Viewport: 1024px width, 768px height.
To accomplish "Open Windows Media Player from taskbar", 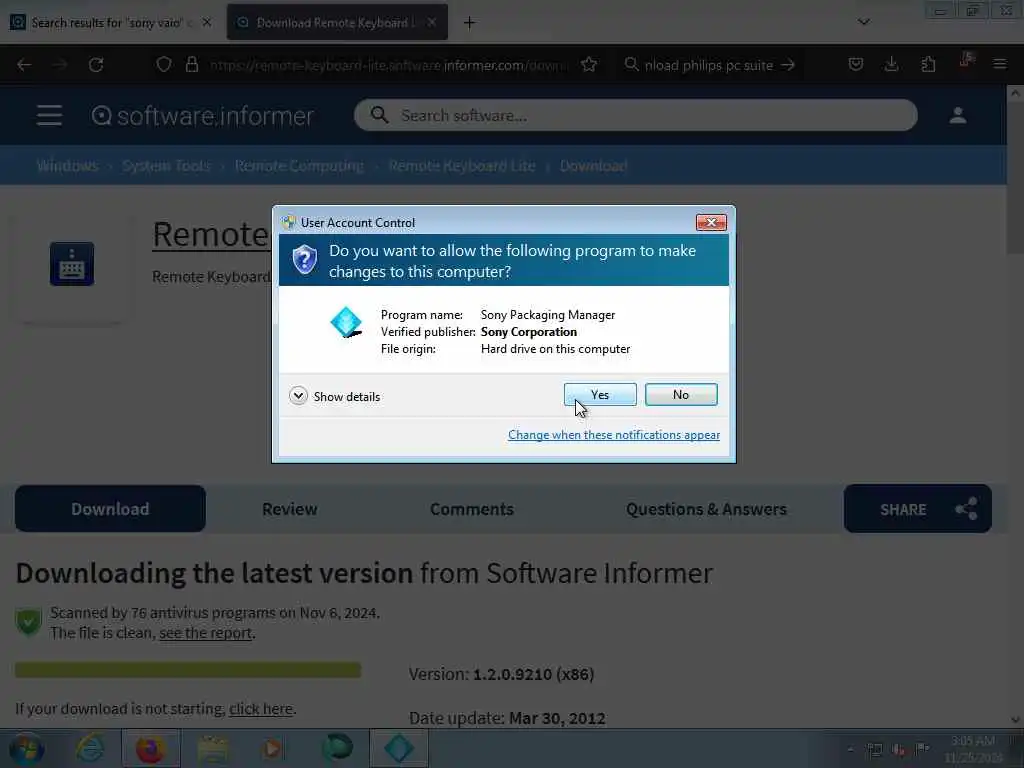I will 272,748.
